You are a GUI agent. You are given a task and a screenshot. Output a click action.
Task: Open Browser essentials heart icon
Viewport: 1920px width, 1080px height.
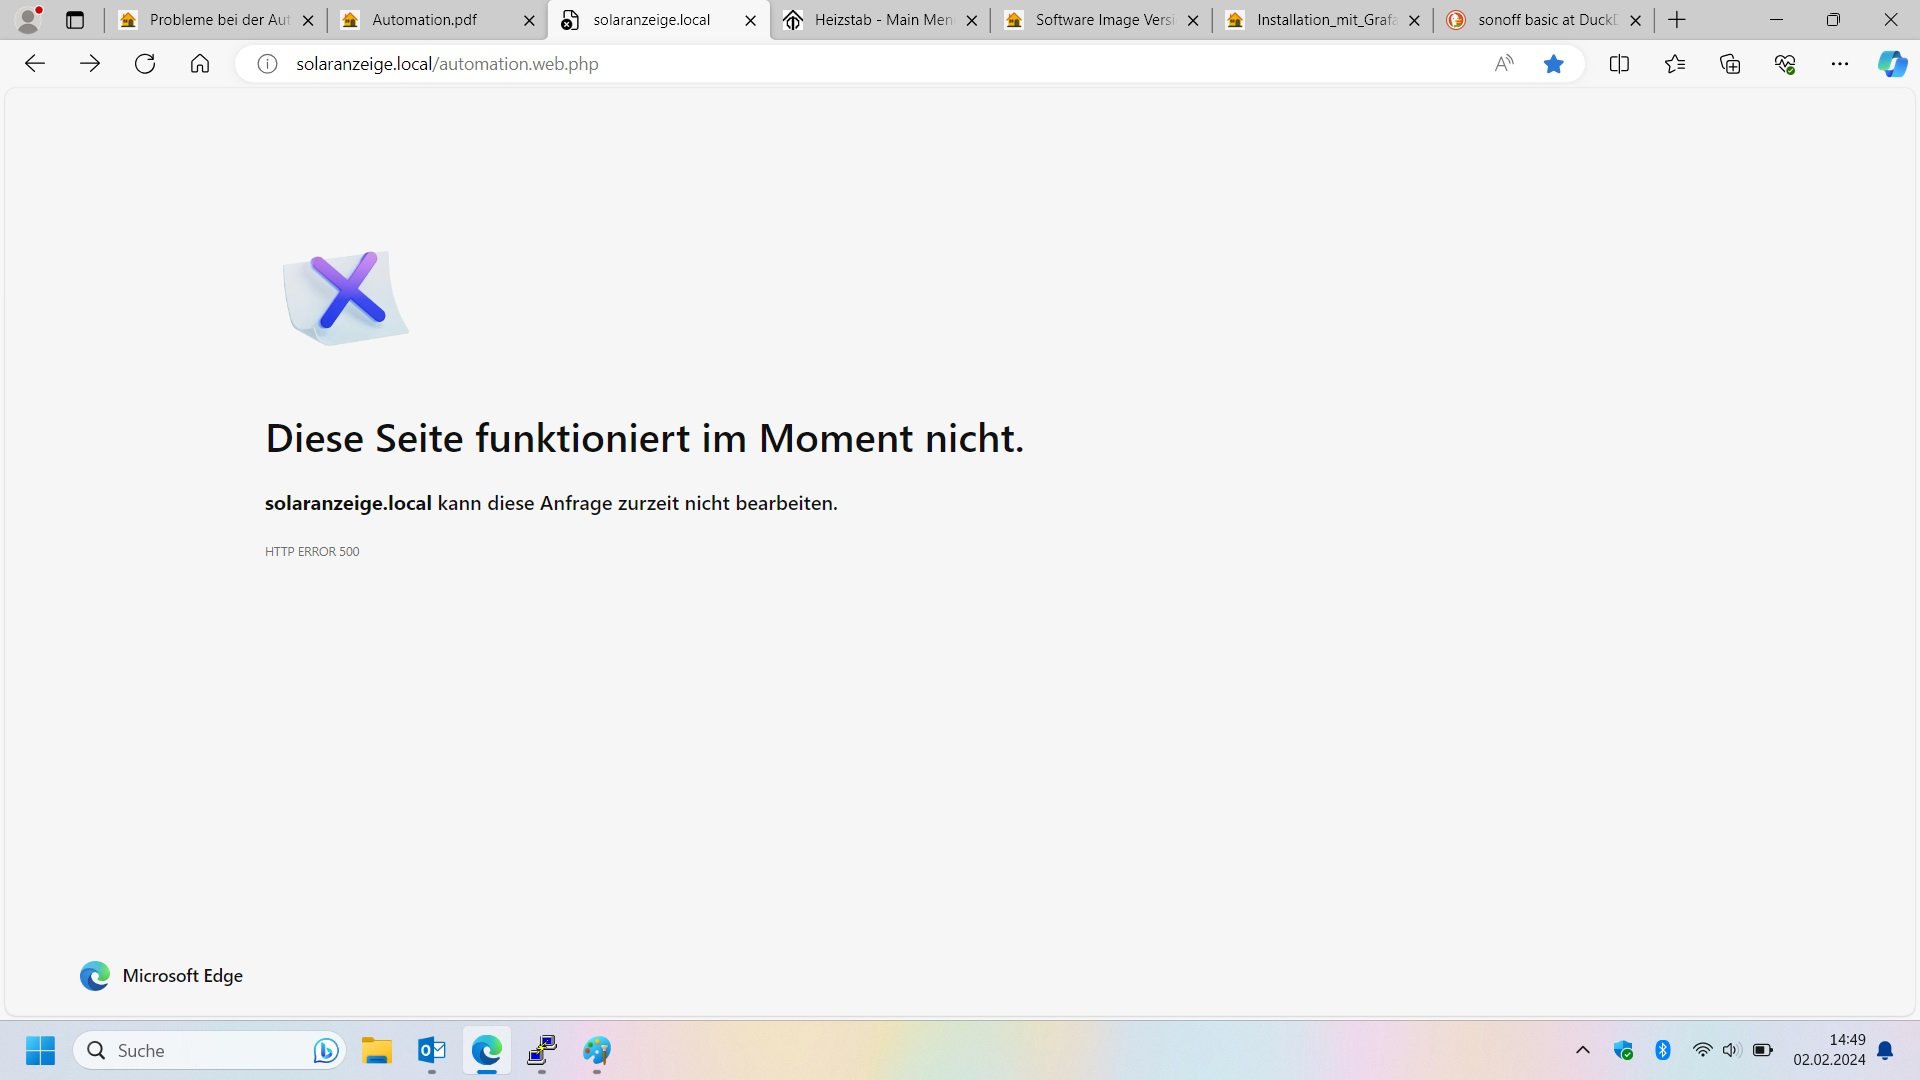(1785, 64)
